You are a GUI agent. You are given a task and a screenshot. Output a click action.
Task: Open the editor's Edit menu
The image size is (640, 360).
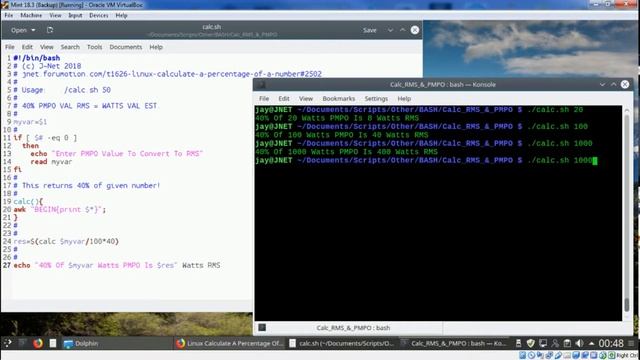click(x=27, y=47)
